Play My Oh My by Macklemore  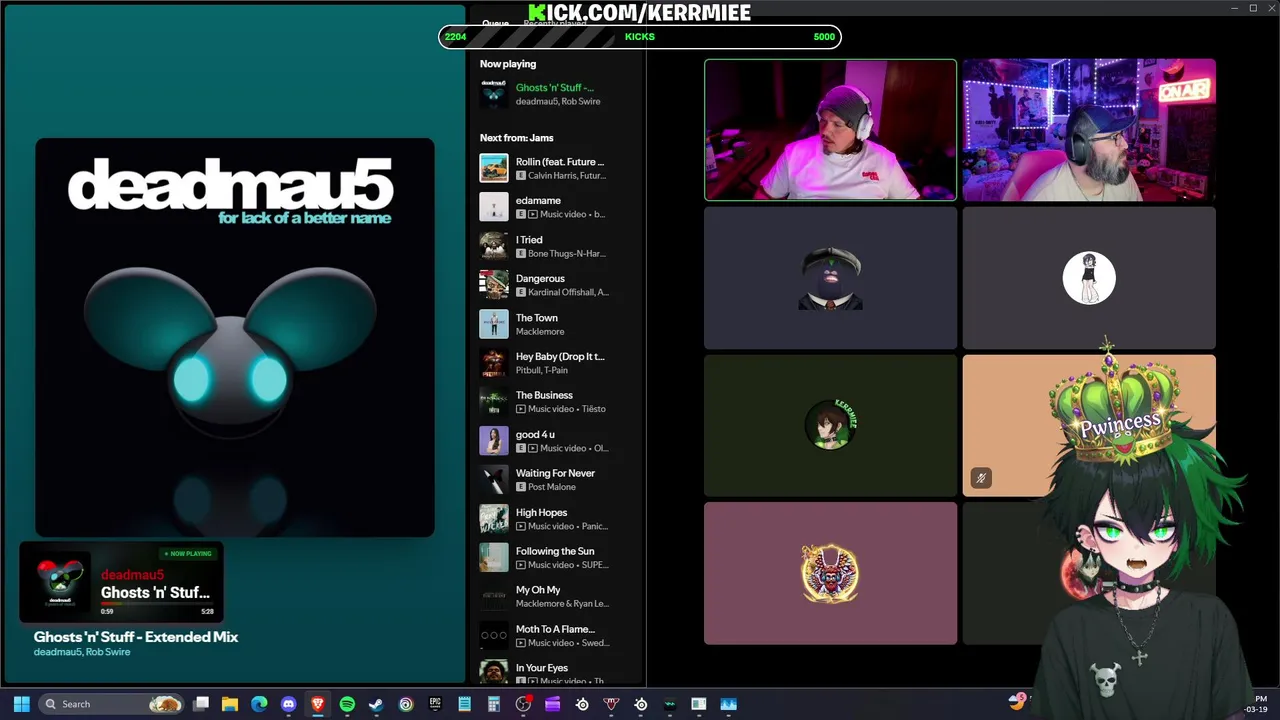point(556,597)
